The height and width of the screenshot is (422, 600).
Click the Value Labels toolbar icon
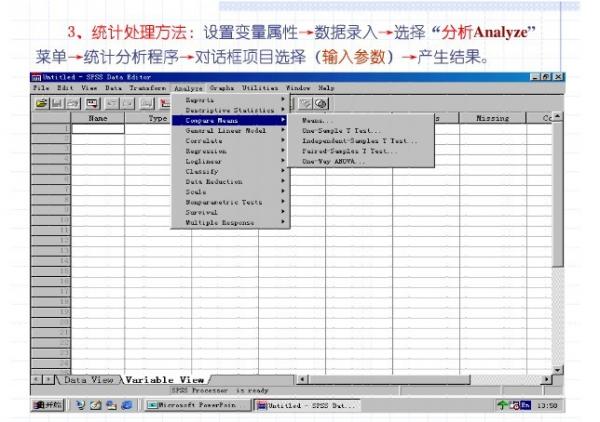[305, 104]
